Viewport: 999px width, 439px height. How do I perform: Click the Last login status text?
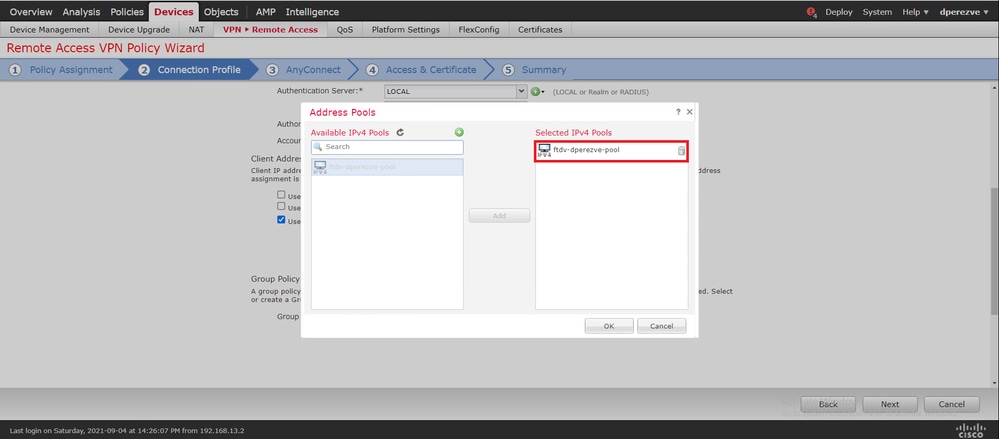coord(127,431)
